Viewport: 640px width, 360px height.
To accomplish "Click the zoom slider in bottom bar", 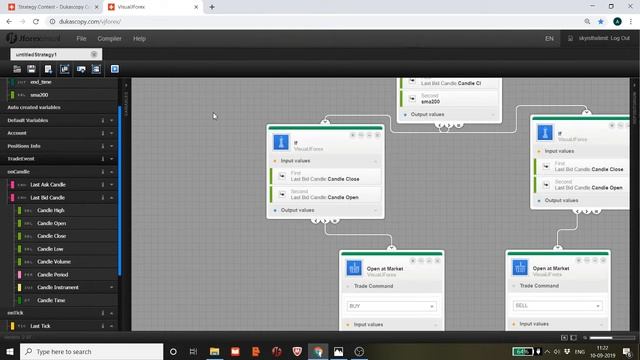I will [x=611, y=338].
